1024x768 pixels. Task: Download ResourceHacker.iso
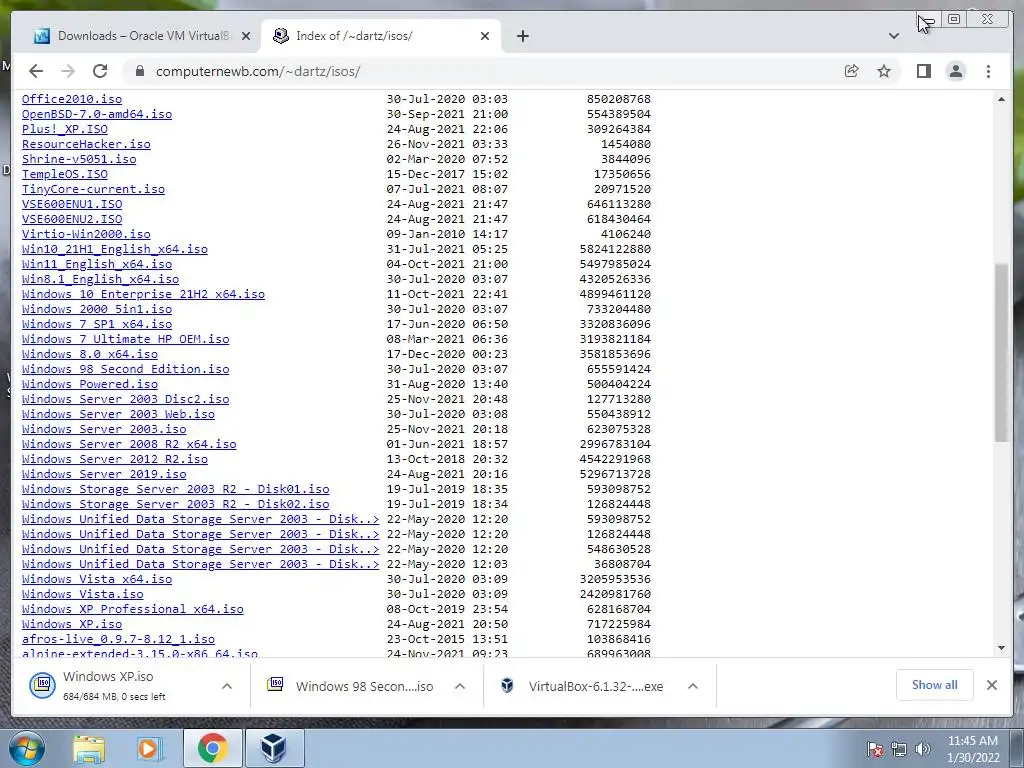click(86, 144)
